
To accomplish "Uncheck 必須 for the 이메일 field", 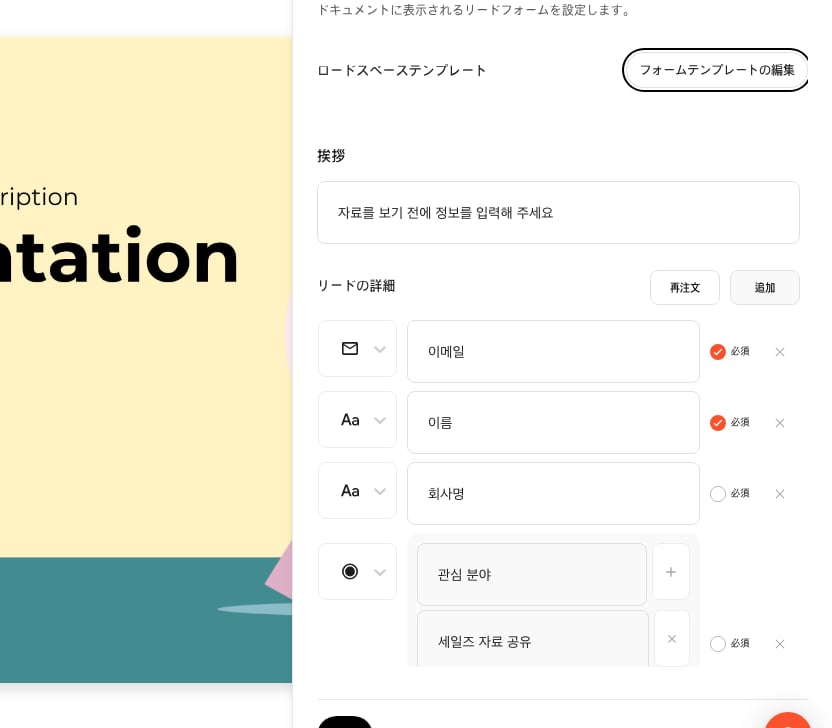I will click(x=717, y=352).
